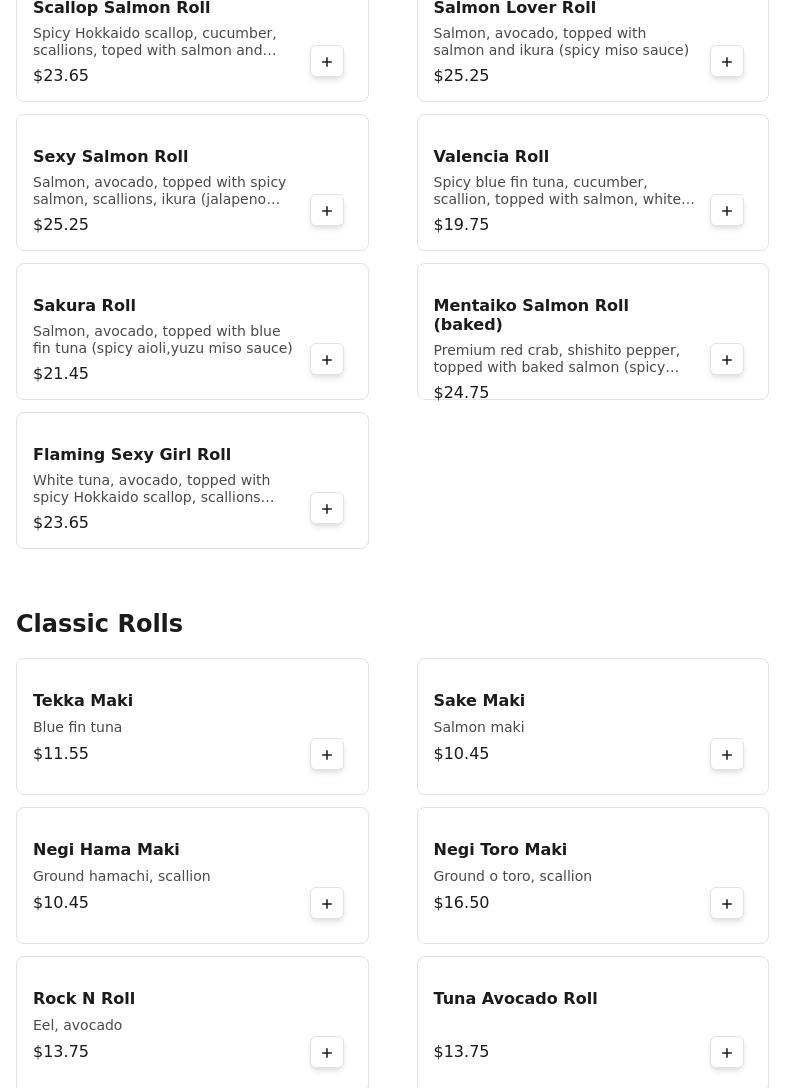Click the Classic Rolls section heading
Viewport: 785px width, 1088px height.
[x=100, y=624]
